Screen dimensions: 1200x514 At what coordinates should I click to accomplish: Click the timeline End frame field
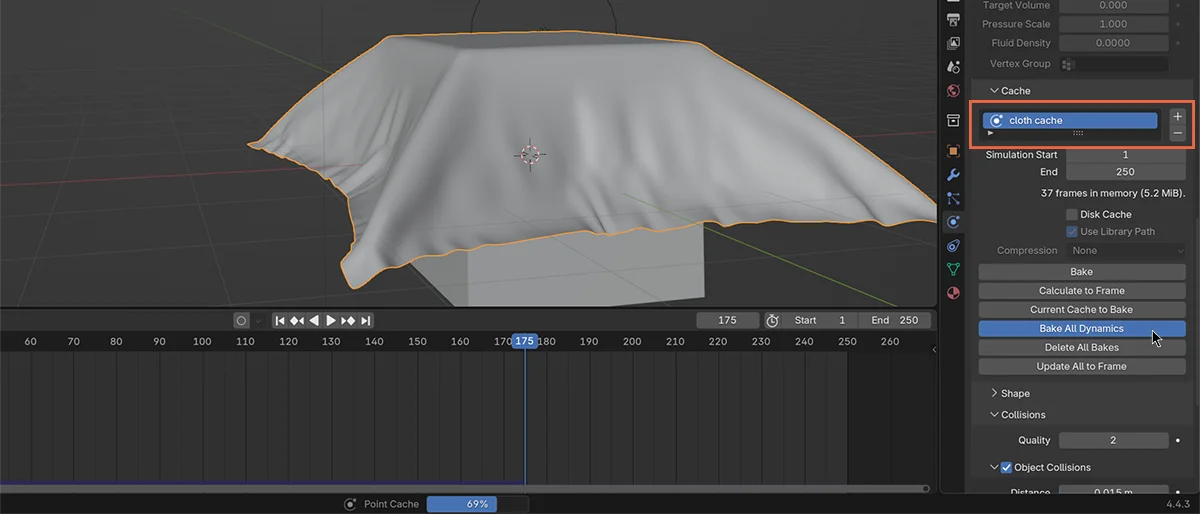(x=895, y=321)
